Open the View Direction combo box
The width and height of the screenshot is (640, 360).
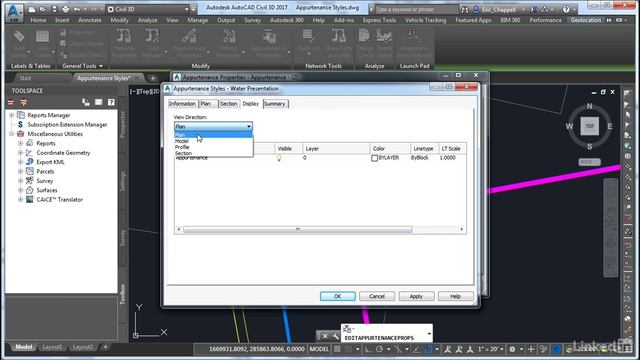pyautogui.click(x=213, y=127)
